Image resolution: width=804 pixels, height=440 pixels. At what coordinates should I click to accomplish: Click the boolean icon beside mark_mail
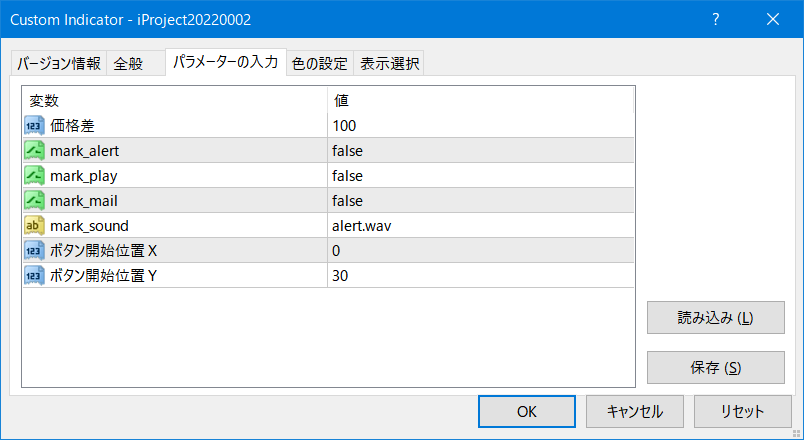click(34, 201)
